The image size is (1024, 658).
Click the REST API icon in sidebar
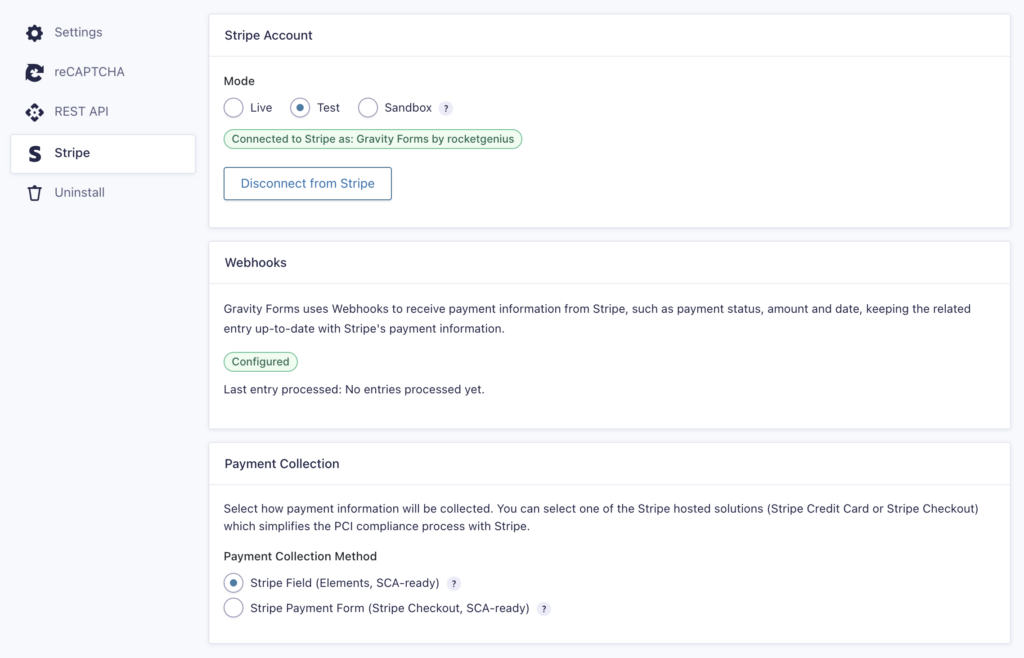pos(35,112)
